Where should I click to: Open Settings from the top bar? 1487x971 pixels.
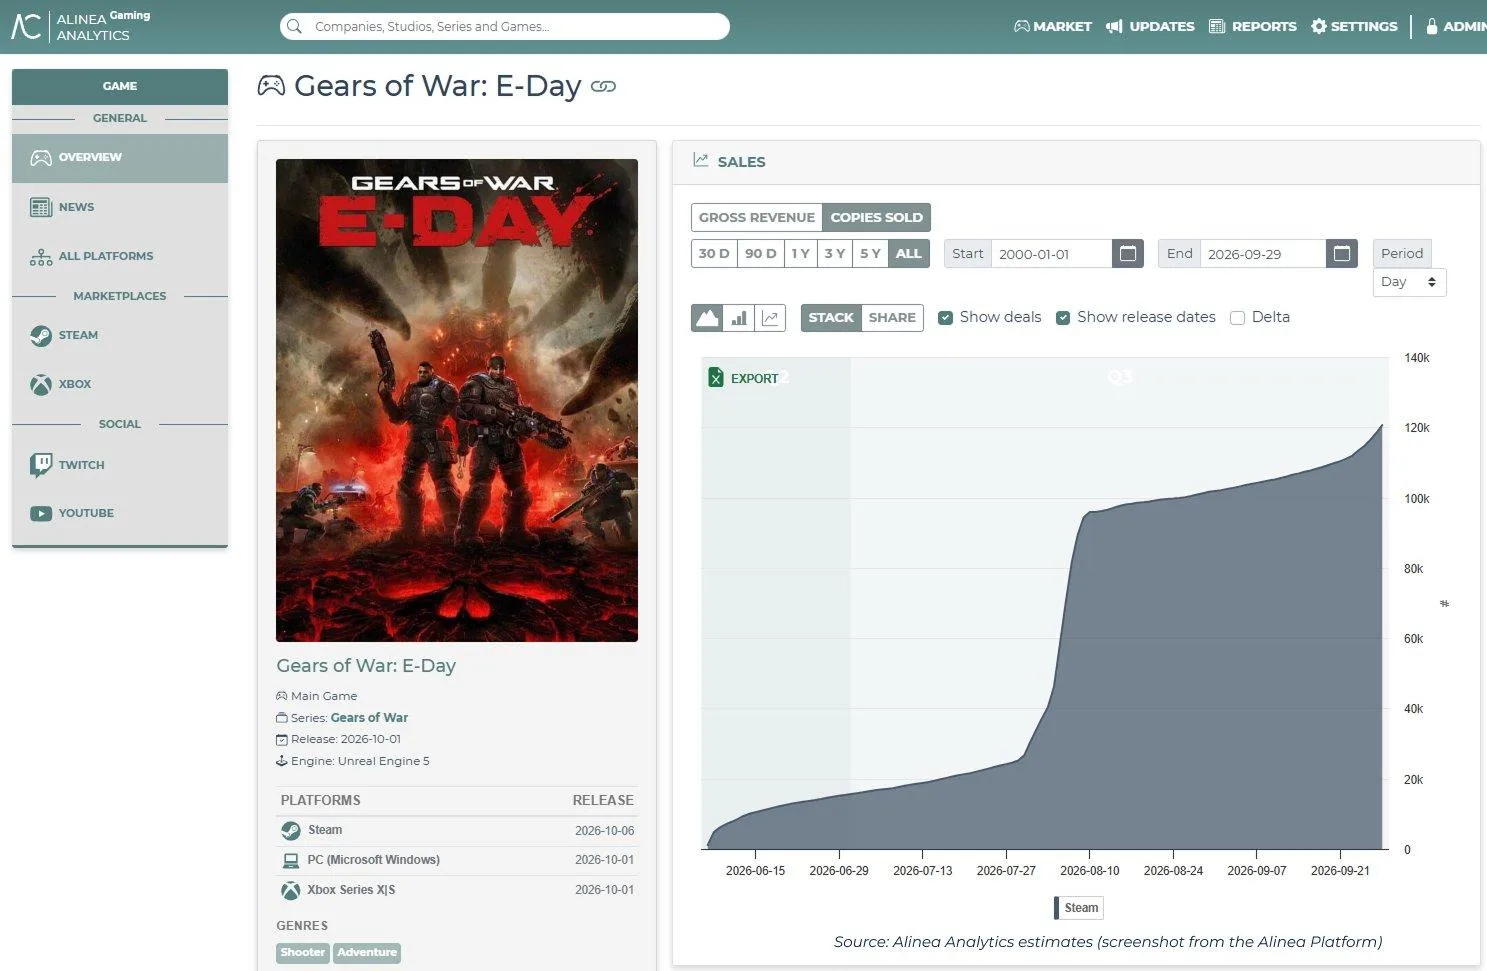(1354, 26)
